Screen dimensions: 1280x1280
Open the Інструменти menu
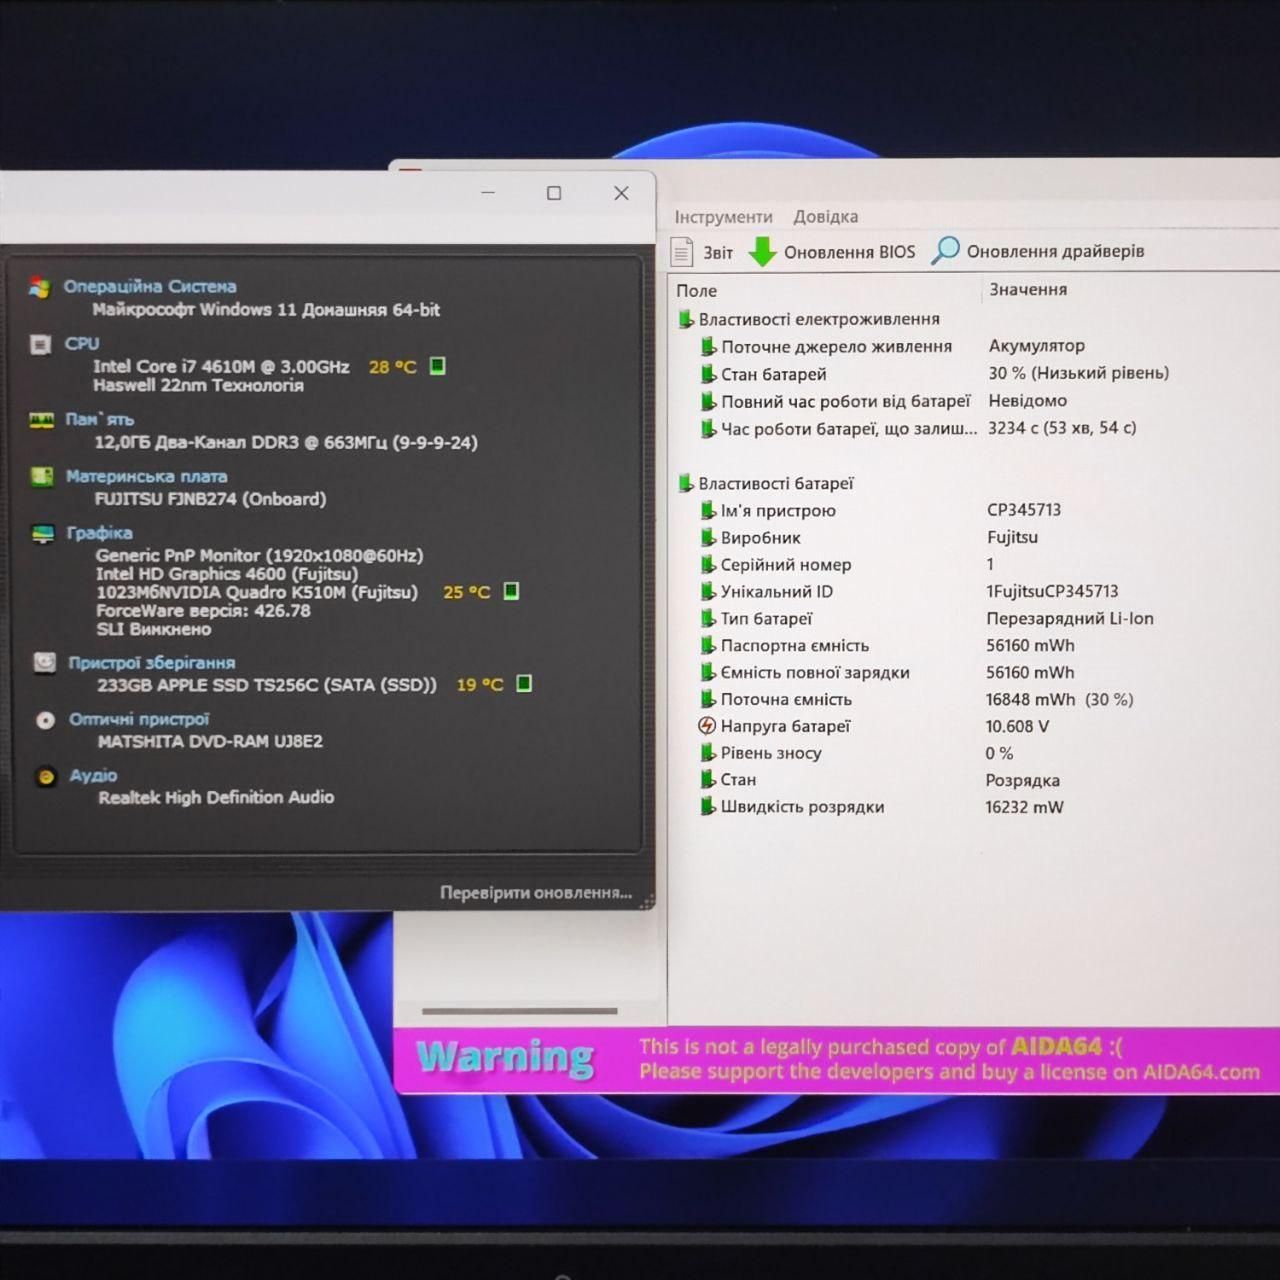coord(723,217)
